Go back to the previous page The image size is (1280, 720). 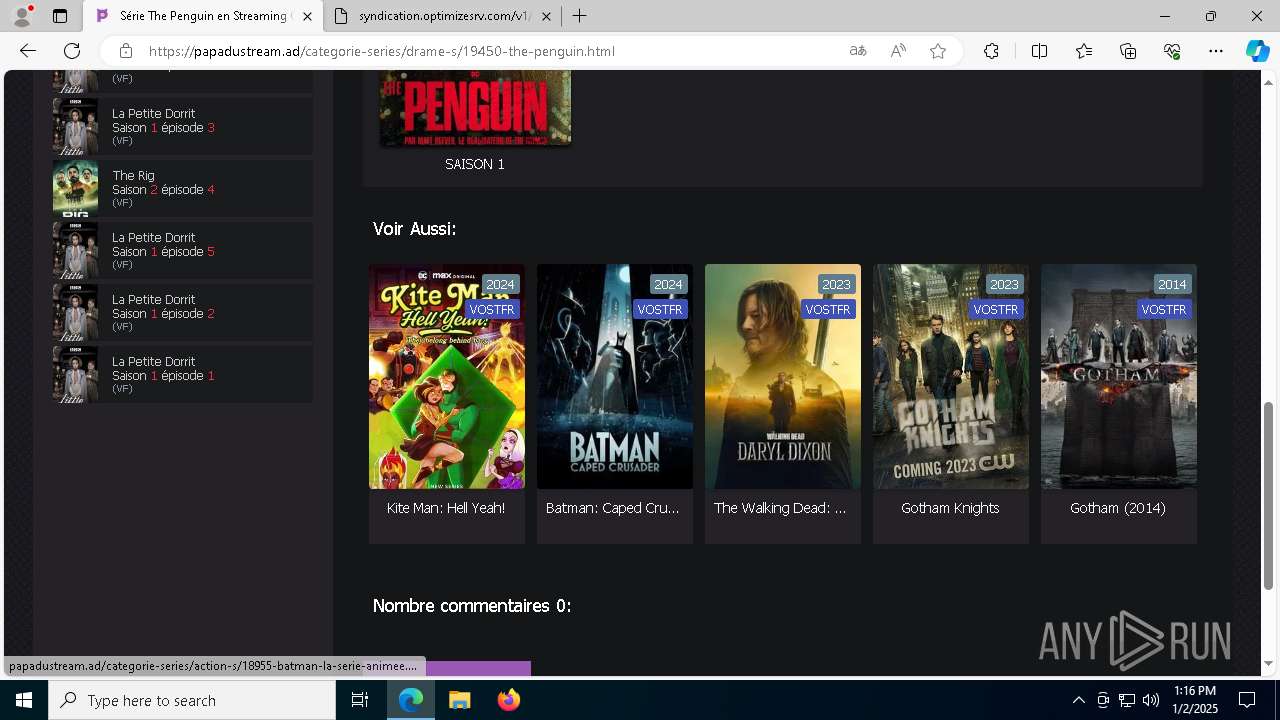[27, 51]
